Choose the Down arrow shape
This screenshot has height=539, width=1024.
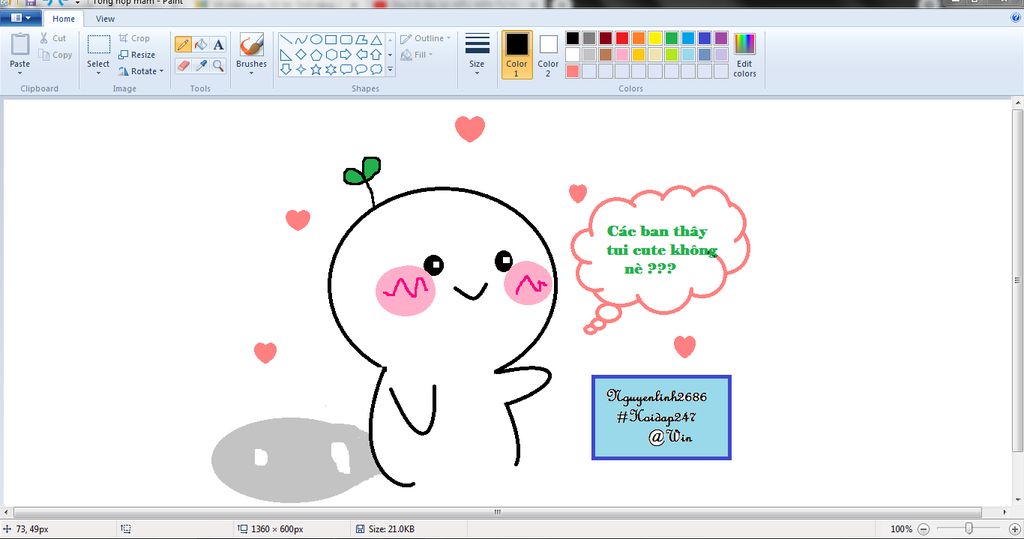[286, 69]
